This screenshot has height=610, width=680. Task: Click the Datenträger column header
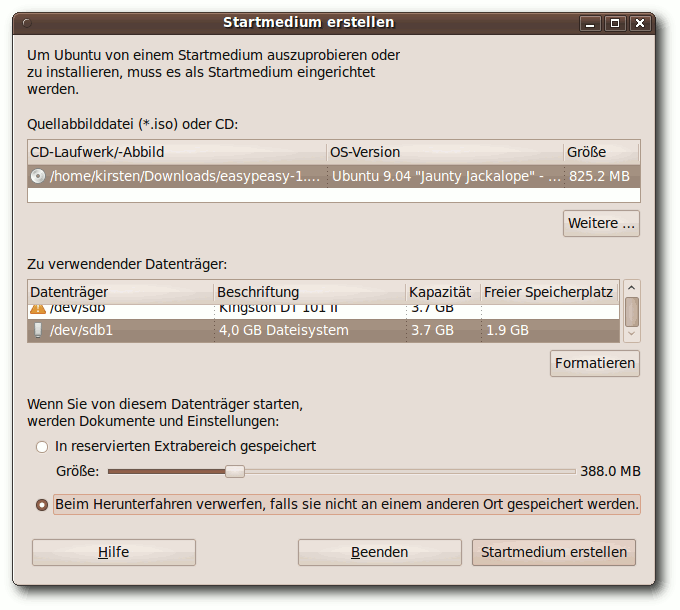coord(120,292)
